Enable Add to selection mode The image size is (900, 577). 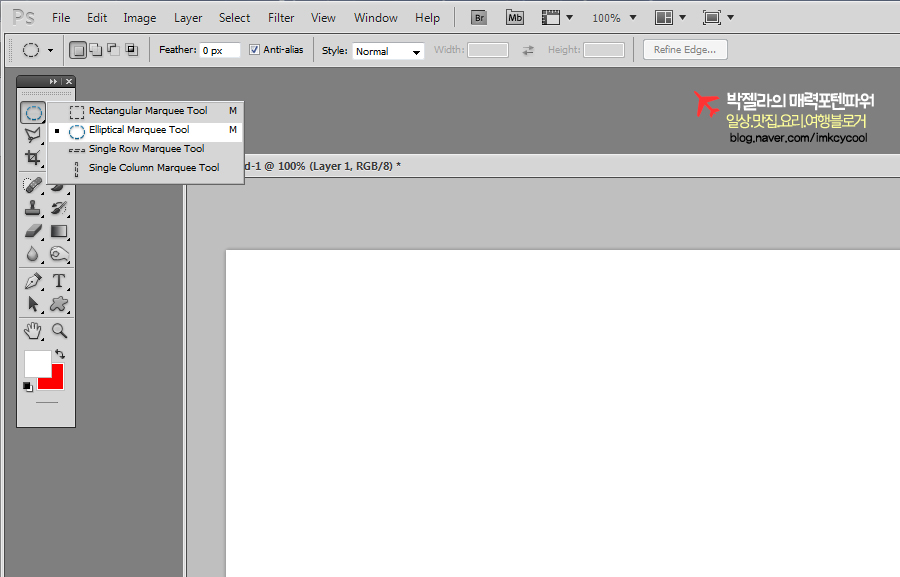(x=95, y=50)
